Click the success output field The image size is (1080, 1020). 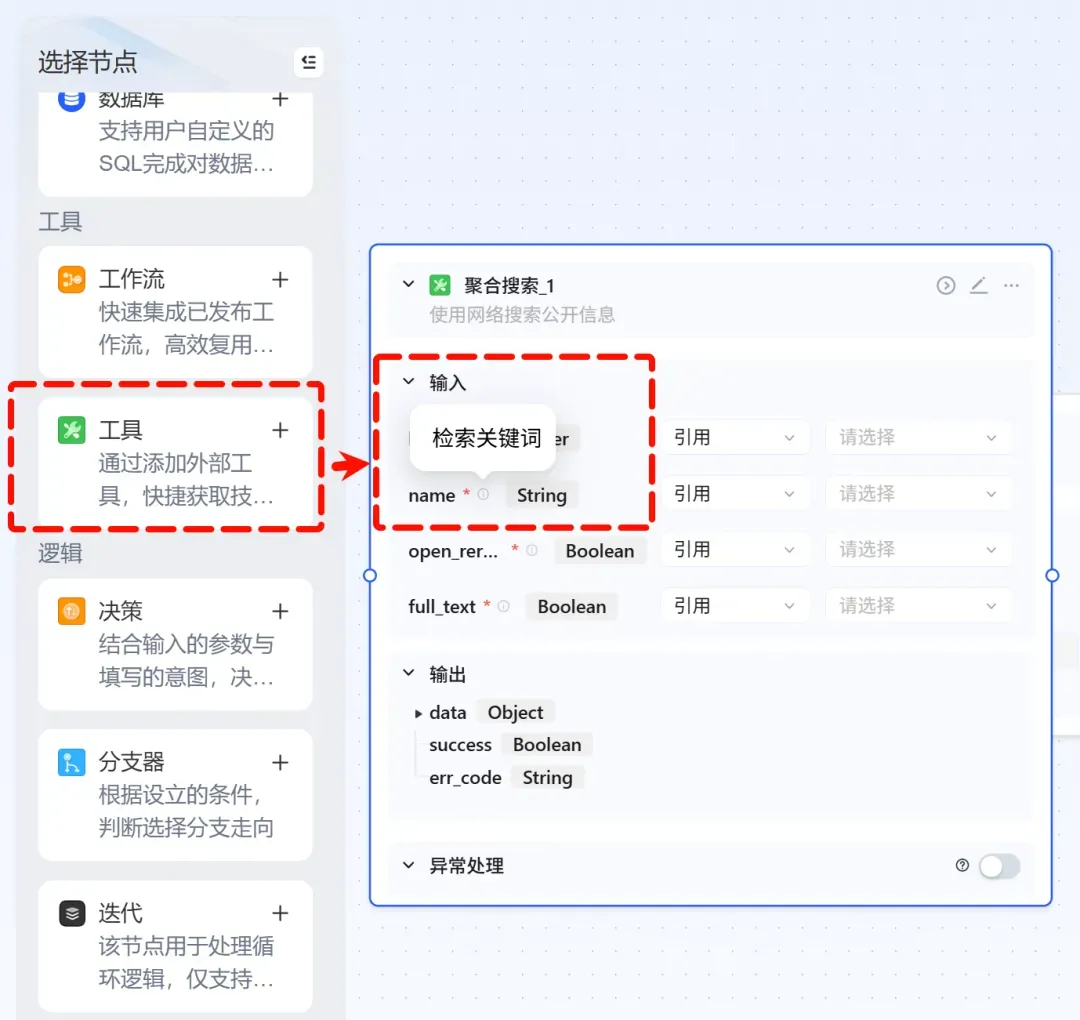point(460,745)
